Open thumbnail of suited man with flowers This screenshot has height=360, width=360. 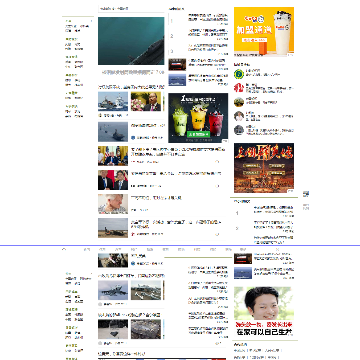[146, 101]
